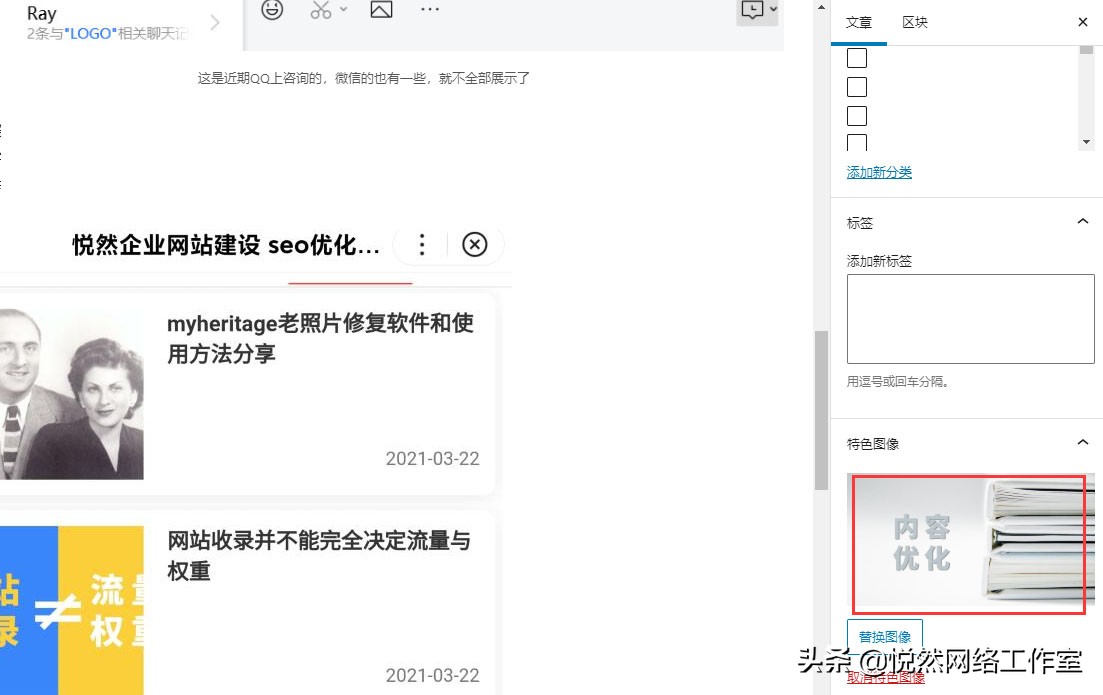Collapse the 特色图像 panel section

(x=1082, y=442)
